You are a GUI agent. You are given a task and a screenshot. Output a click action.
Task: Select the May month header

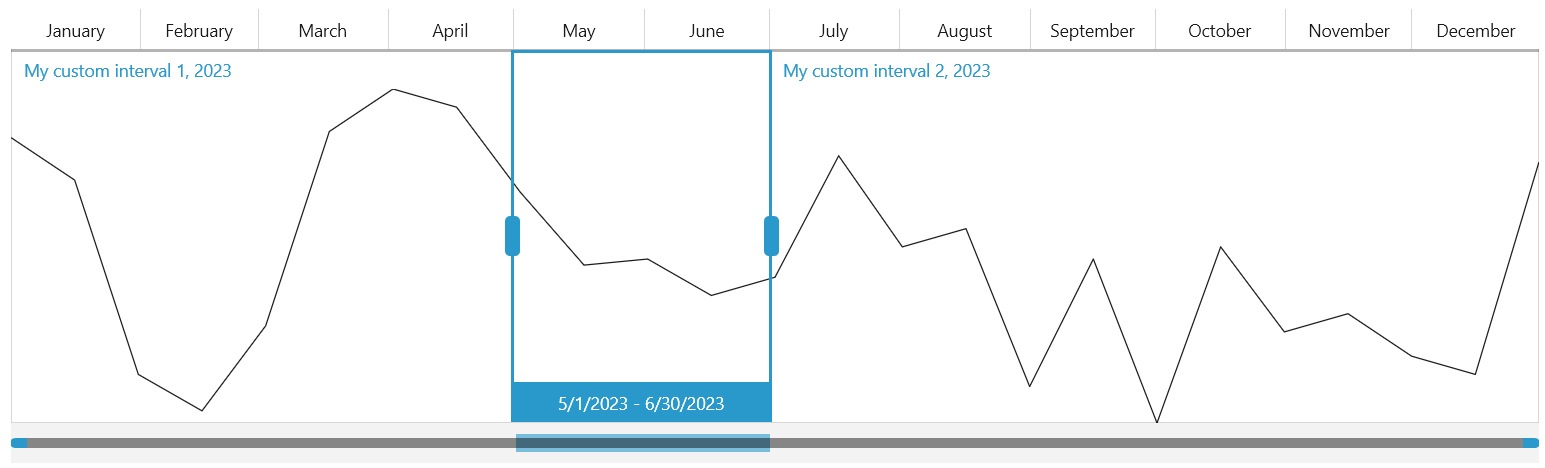pyautogui.click(x=579, y=30)
